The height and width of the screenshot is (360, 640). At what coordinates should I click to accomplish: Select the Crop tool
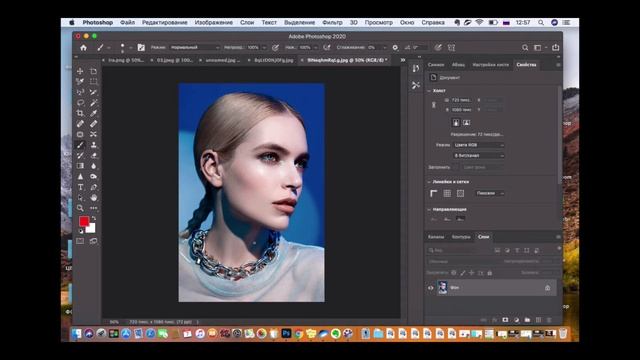click(x=80, y=113)
